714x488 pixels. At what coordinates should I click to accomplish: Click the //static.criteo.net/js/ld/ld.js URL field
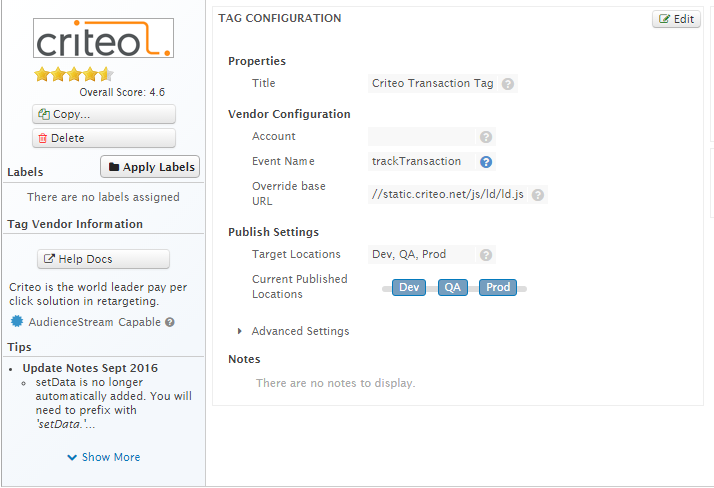pos(448,194)
